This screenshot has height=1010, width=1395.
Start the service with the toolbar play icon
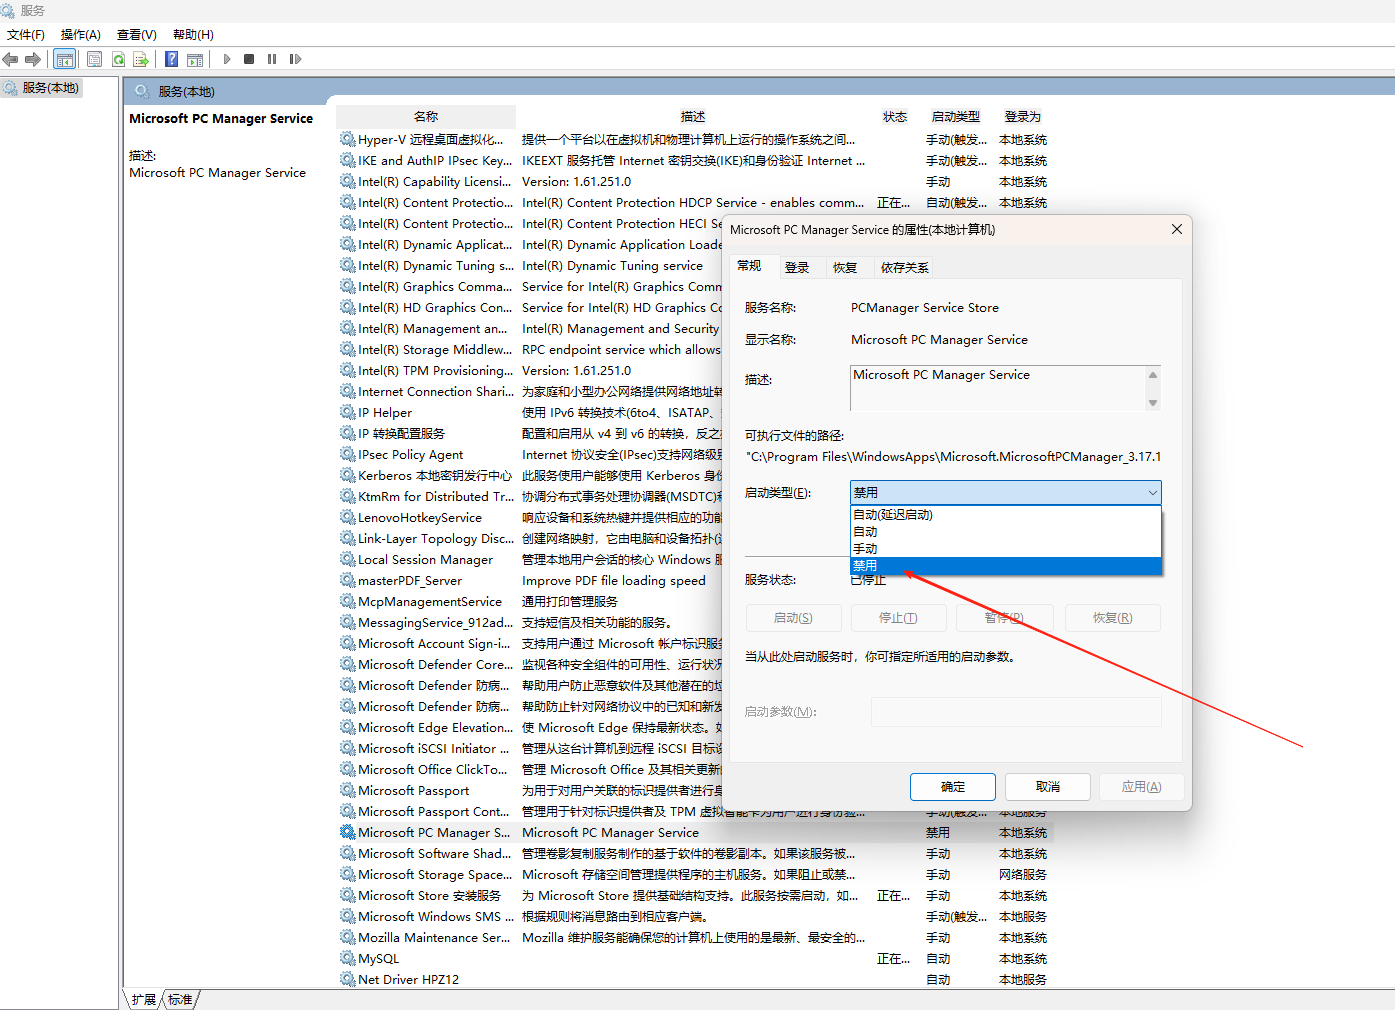[x=227, y=59]
